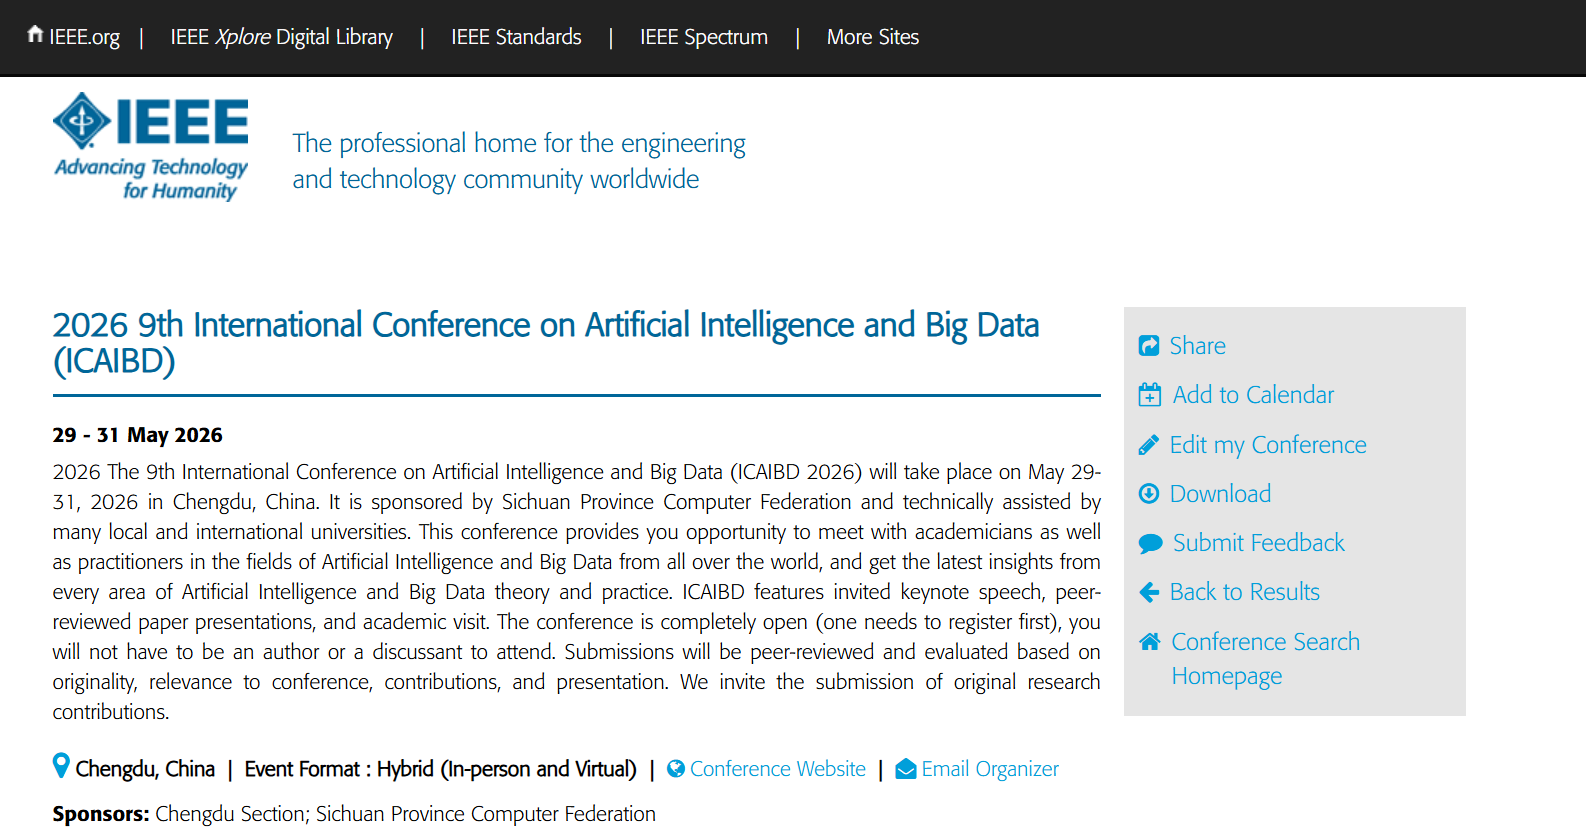Open the Conference Website link
The image size is (1586, 838).
(x=778, y=769)
